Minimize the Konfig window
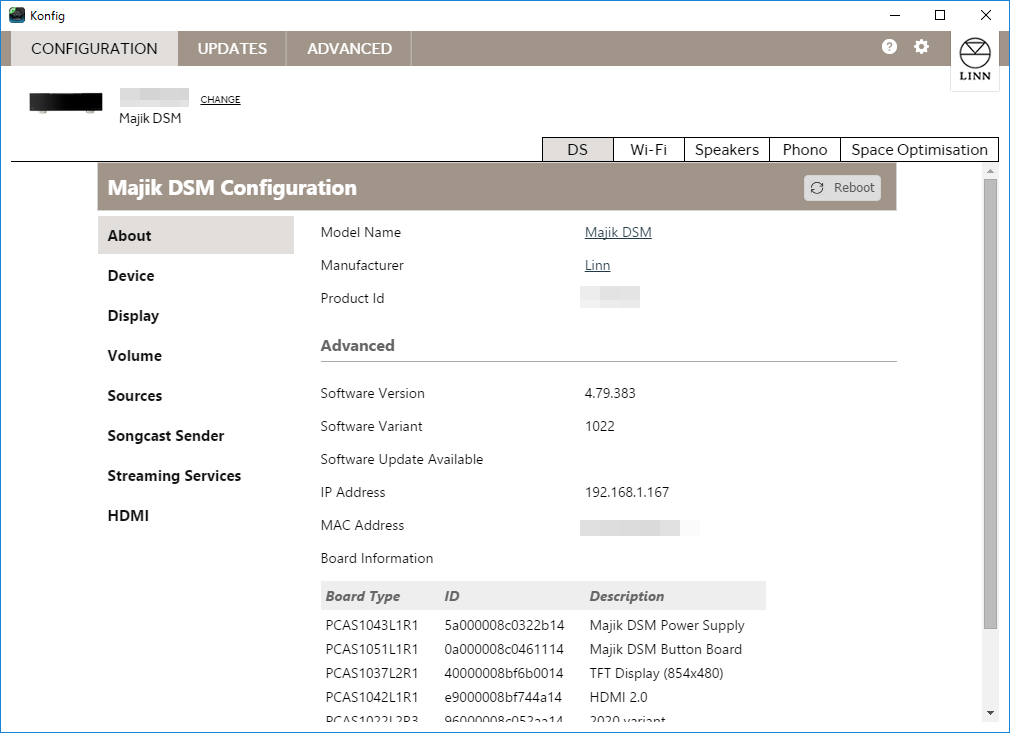 tap(895, 15)
